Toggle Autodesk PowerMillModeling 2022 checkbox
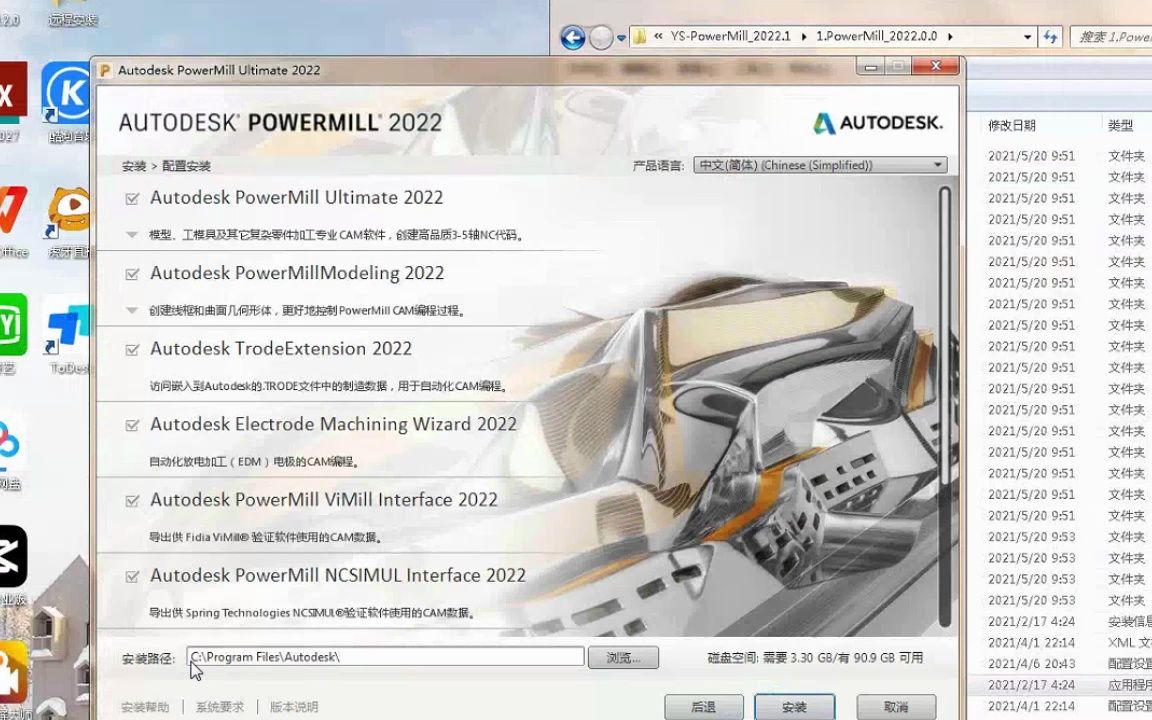1152x720 pixels. click(132, 274)
